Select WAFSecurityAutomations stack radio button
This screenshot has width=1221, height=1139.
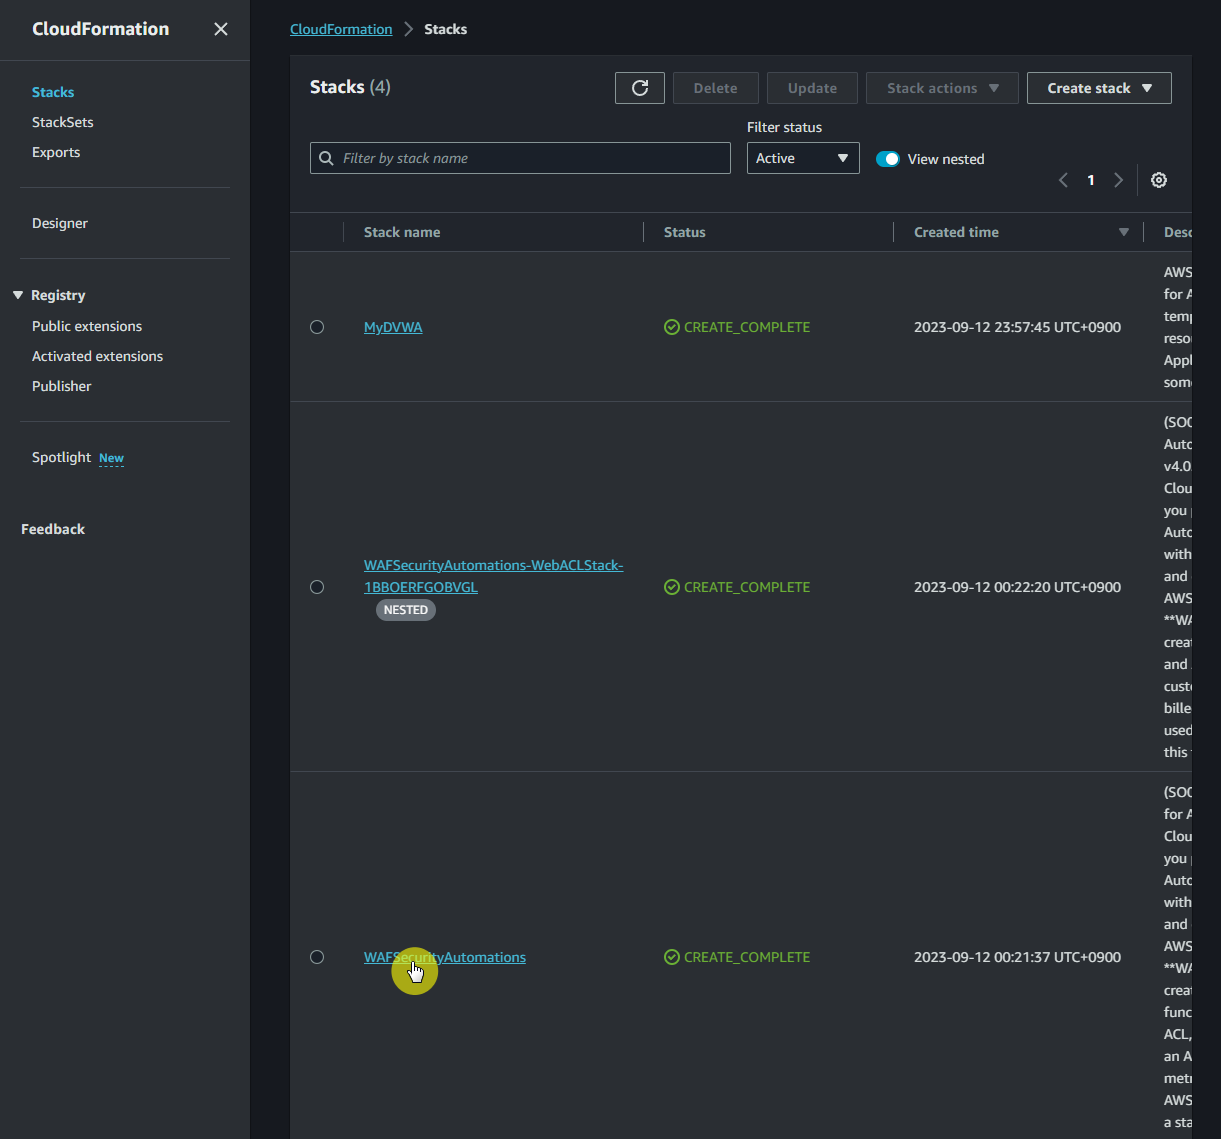(317, 957)
